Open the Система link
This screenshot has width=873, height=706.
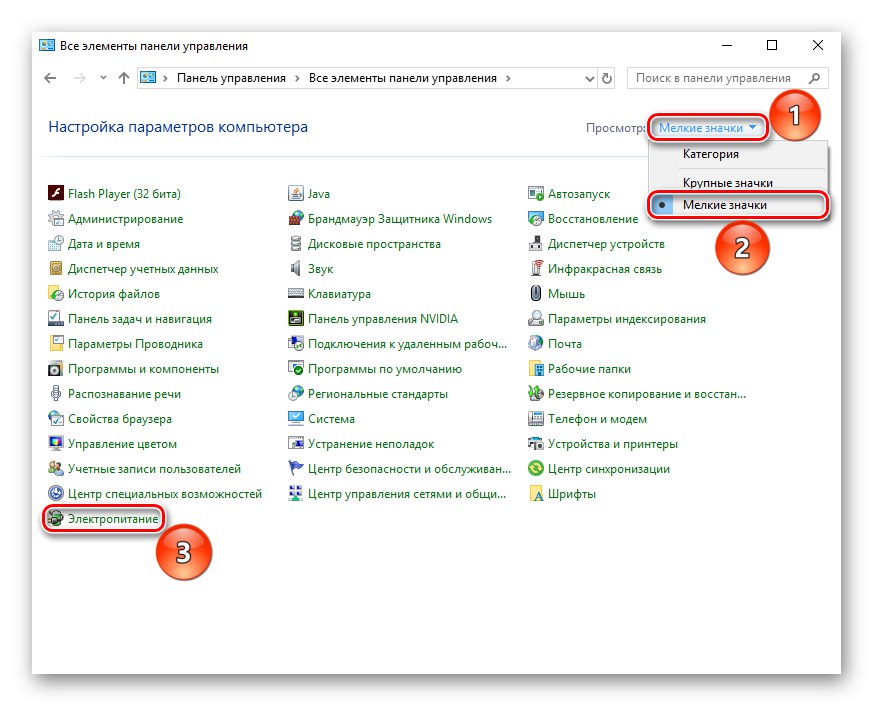tap(331, 419)
